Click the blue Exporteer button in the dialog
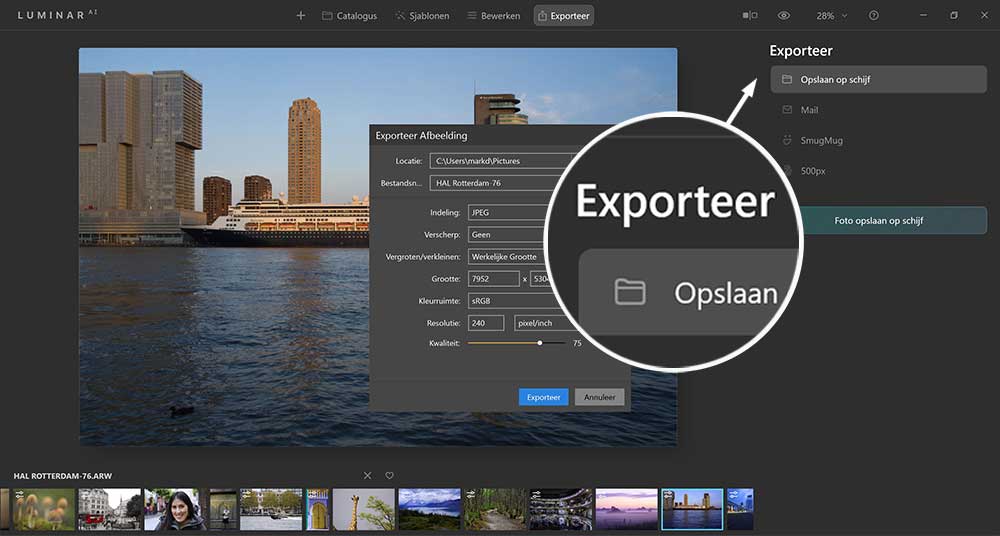The width and height of the screenshot is (1000, 536). click(x=543, y=397)
